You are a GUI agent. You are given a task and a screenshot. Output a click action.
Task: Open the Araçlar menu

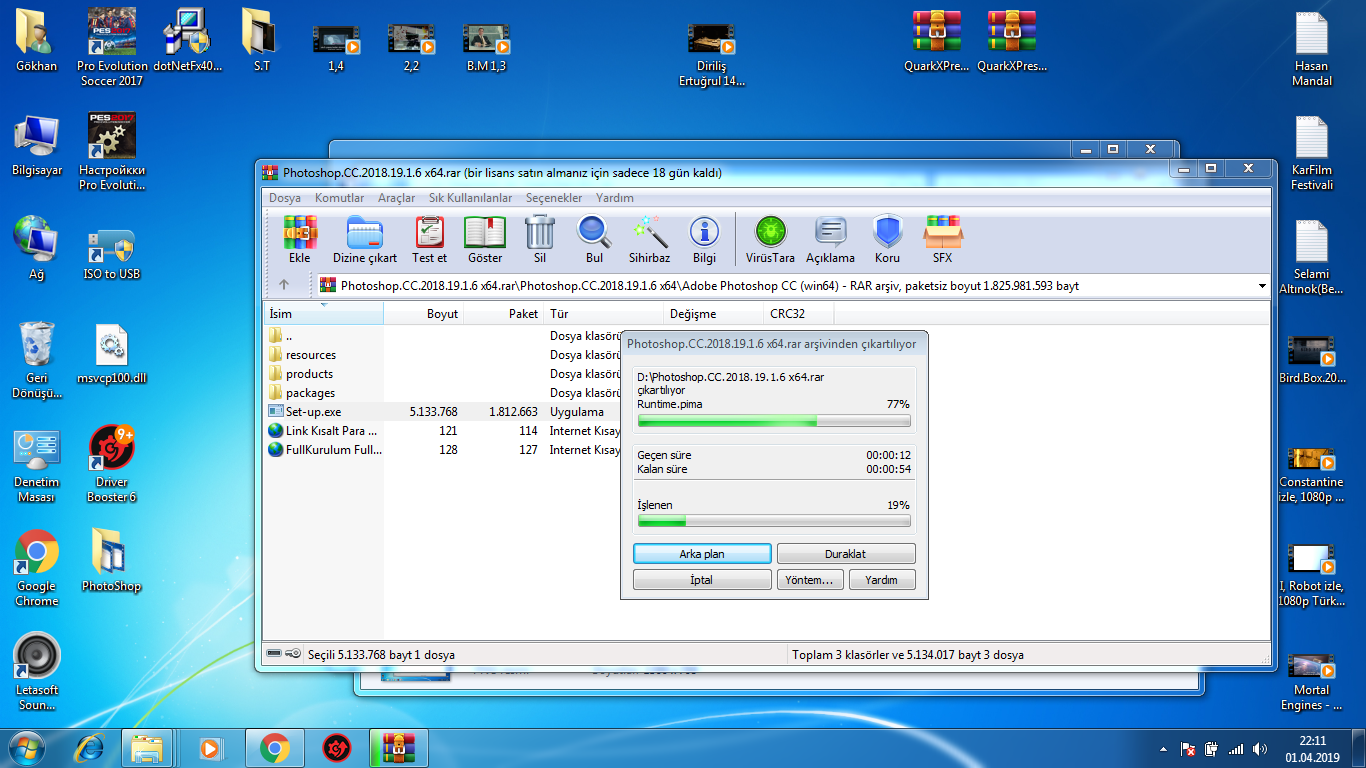(x=396, y=198)
